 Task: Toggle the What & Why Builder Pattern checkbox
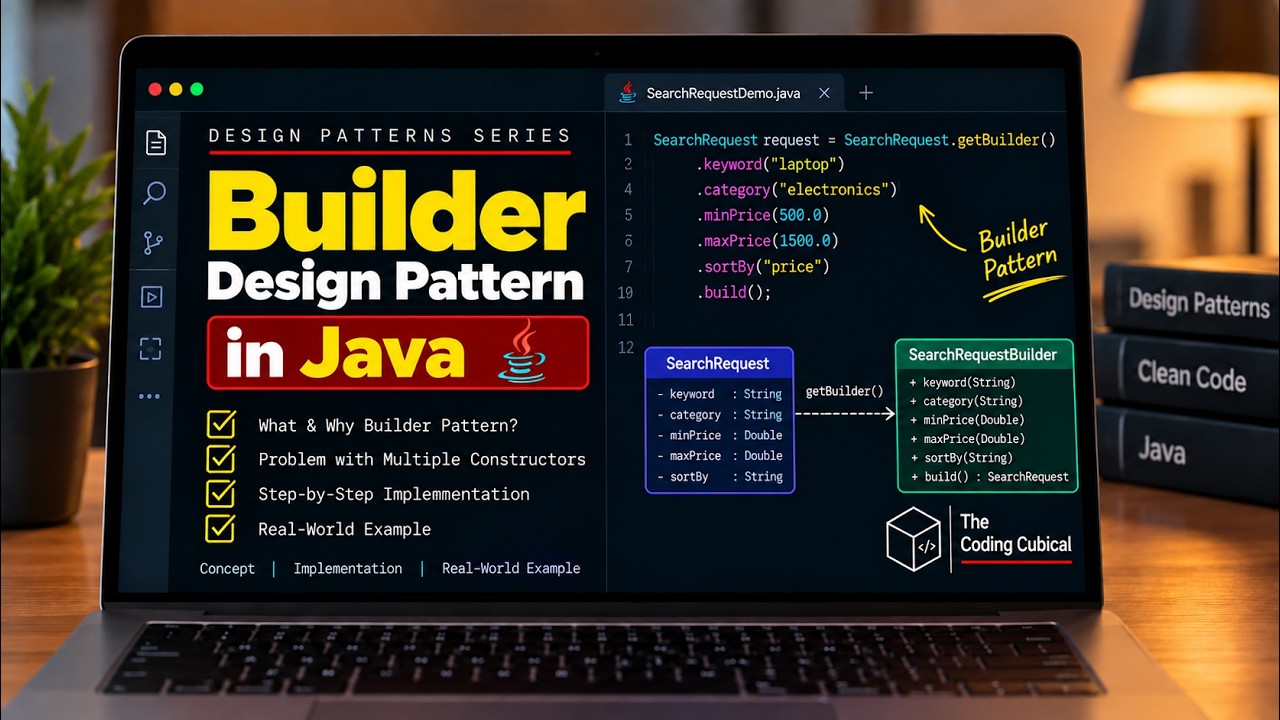[x=220, y=424]
